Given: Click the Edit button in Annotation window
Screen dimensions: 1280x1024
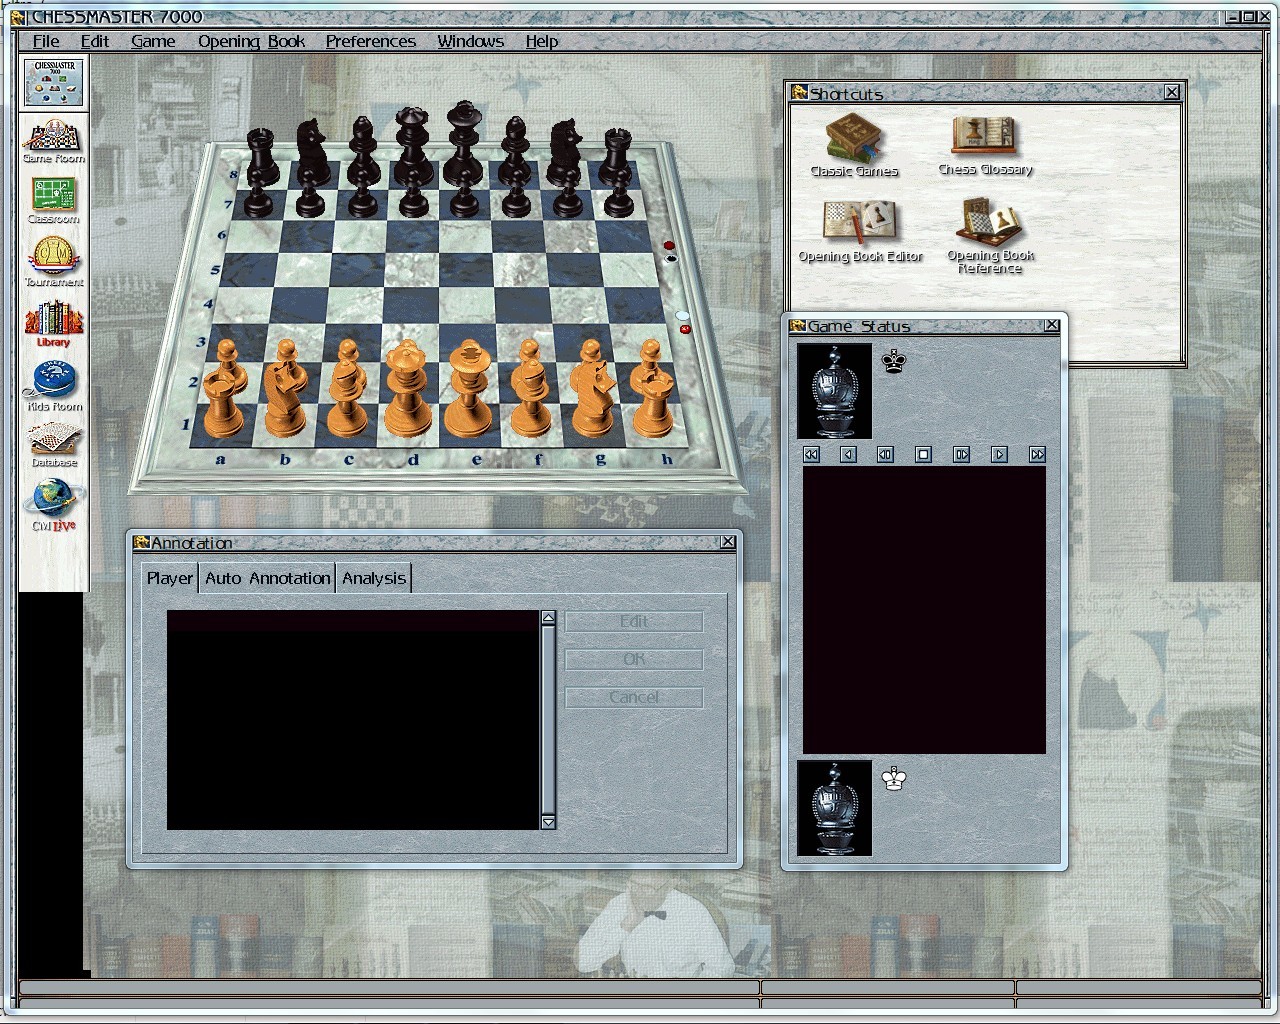Looking at the screenshot, I should pyautogui.click(x=634, y=622).
